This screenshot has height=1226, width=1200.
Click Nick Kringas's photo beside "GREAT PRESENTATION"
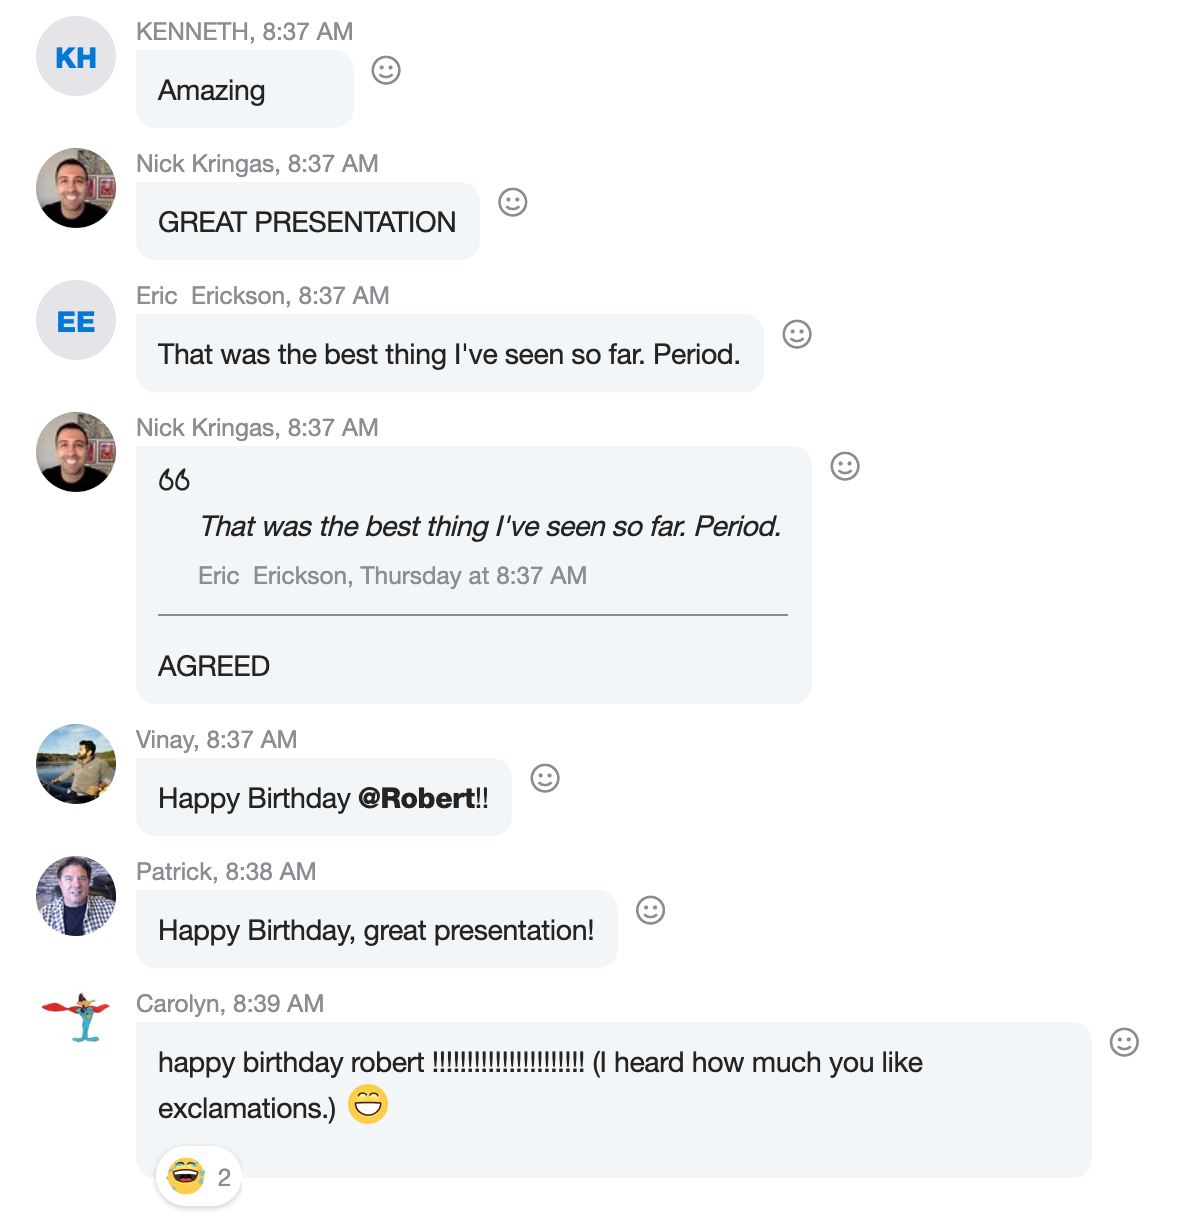click(x=76, y=188)
